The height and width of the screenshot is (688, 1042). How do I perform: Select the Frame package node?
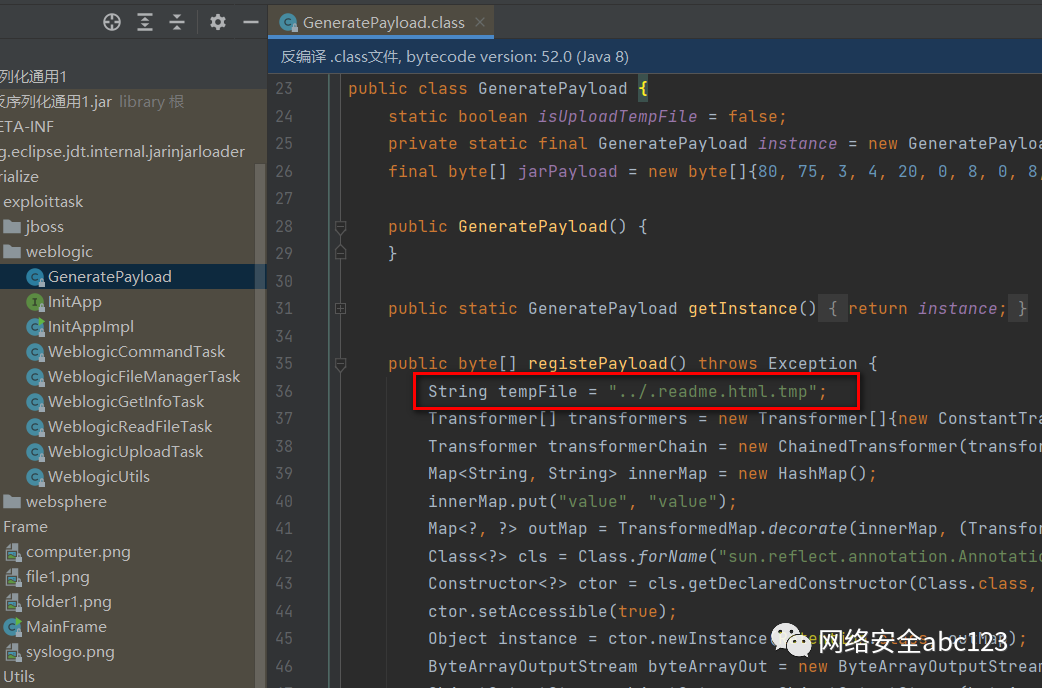pos(25,527)
